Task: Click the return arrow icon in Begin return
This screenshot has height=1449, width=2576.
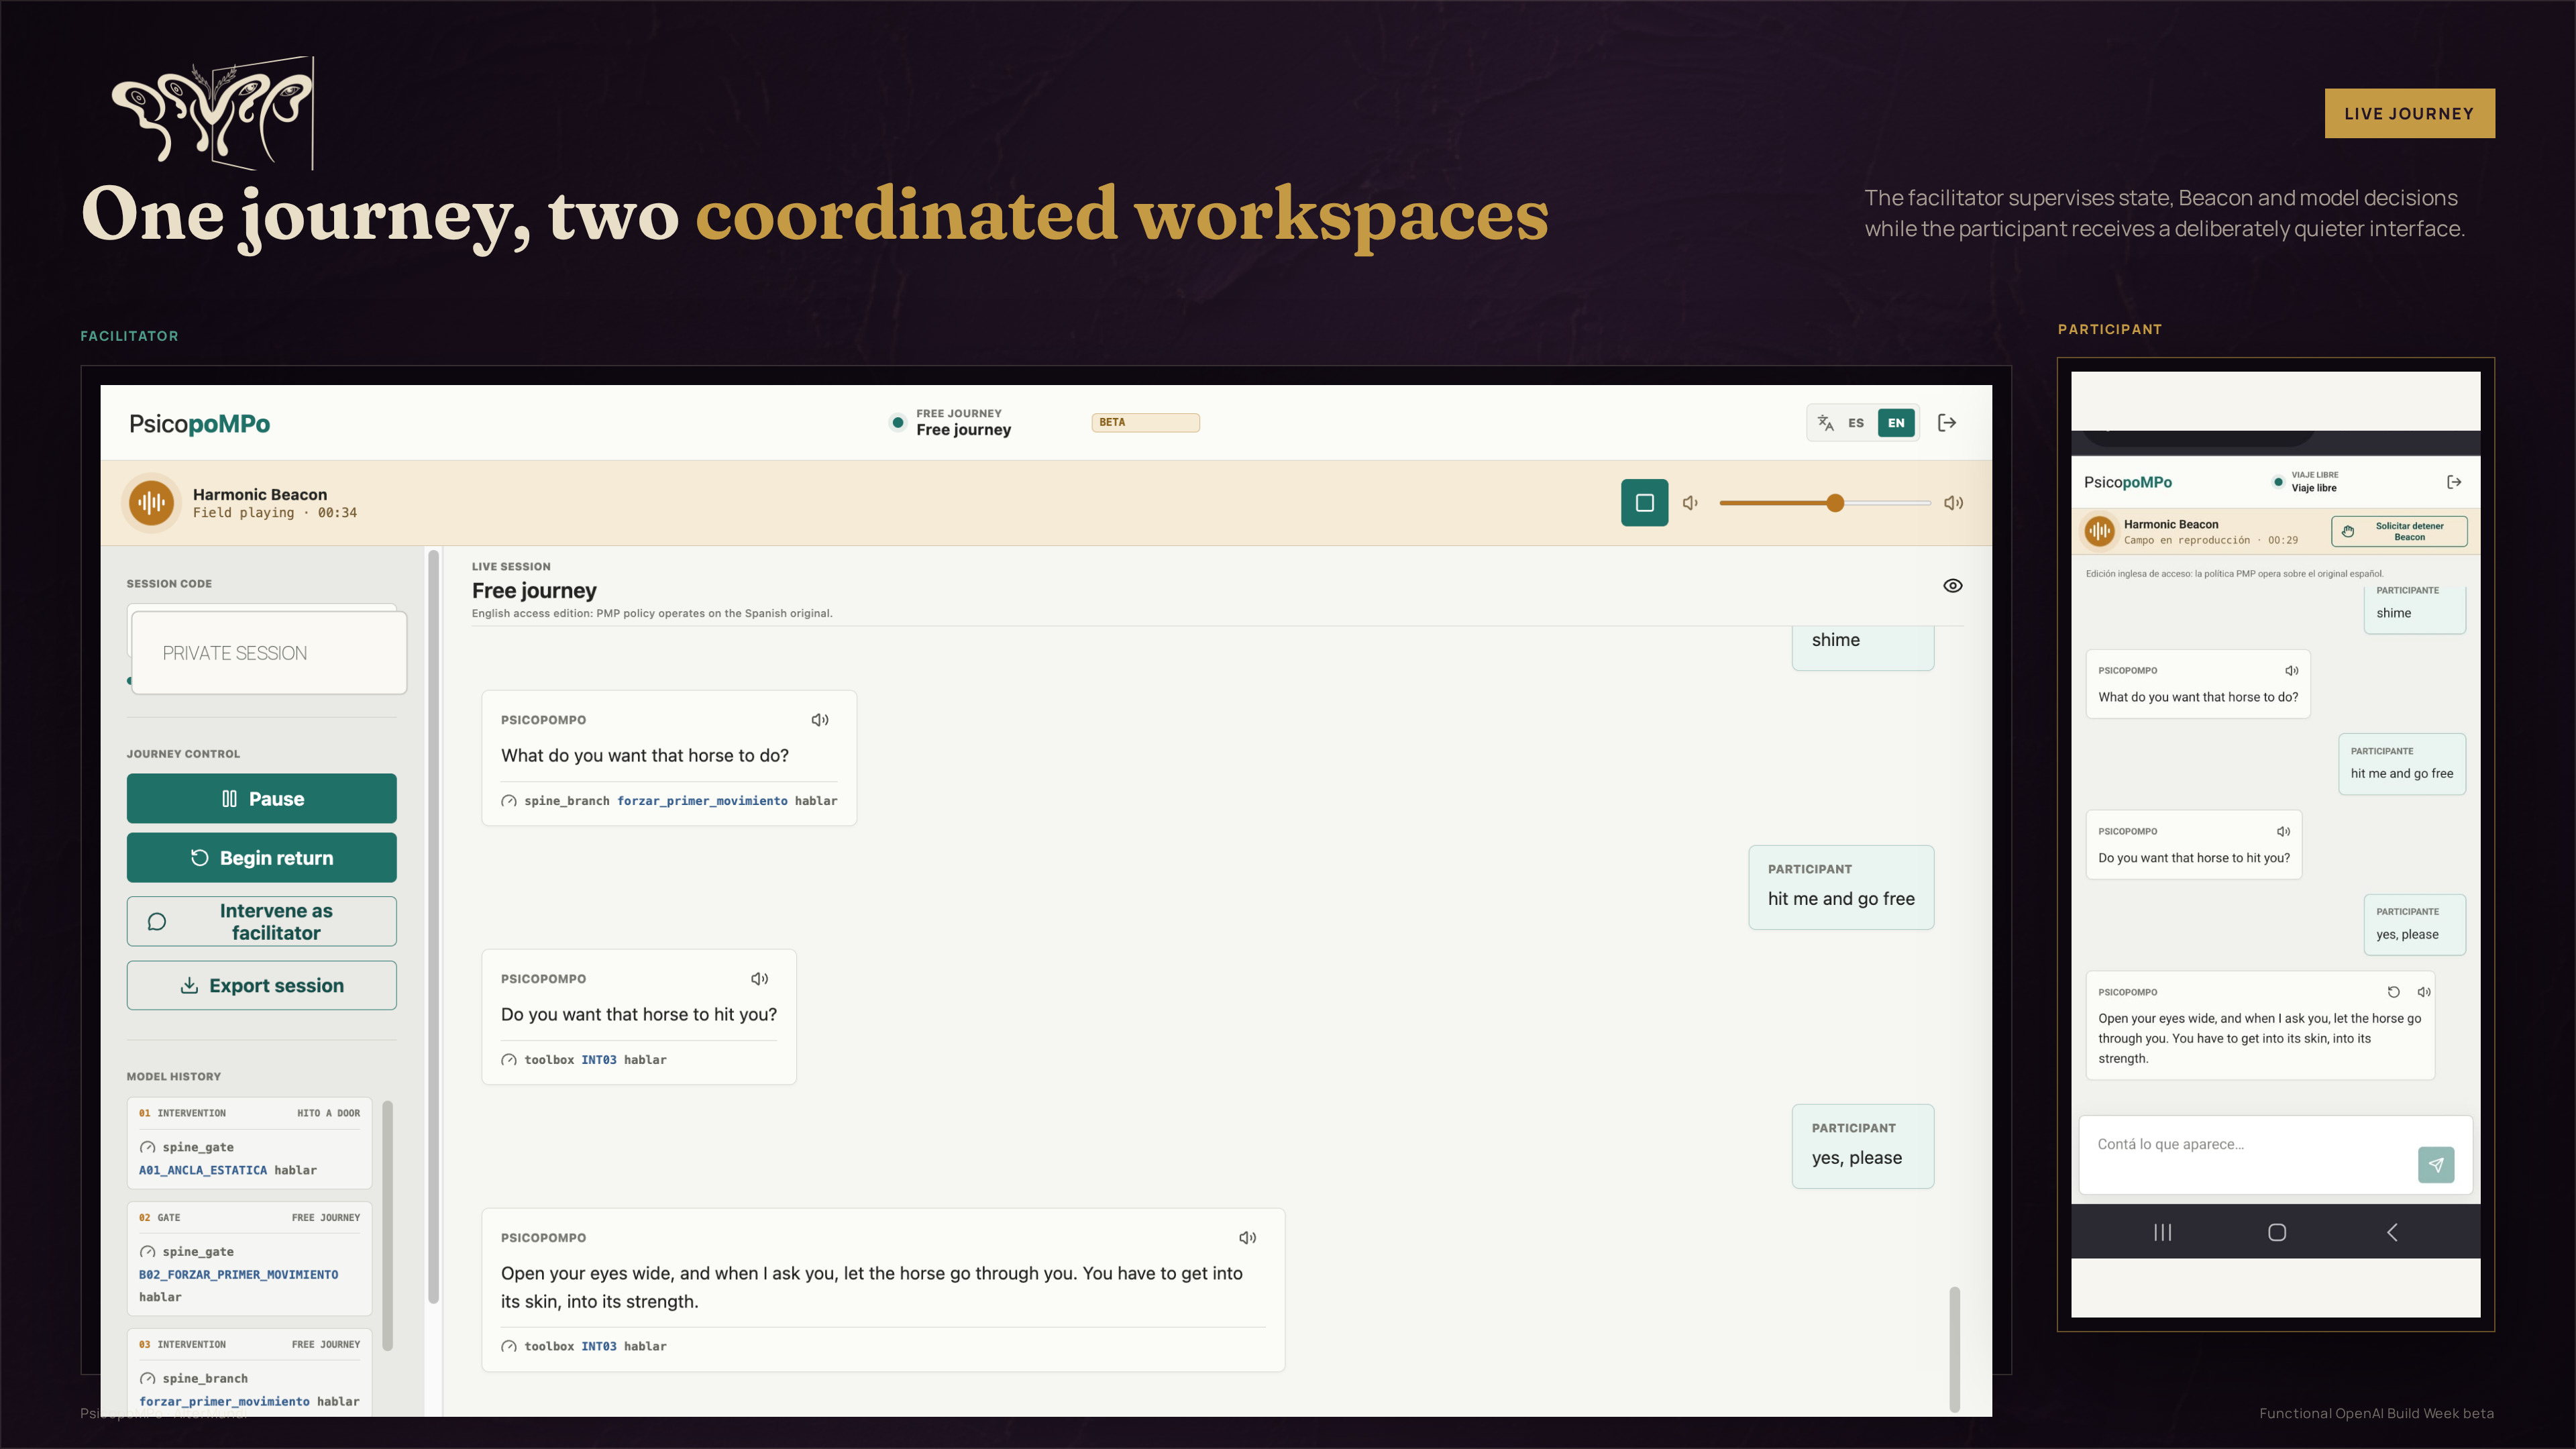Action: (x=199, y=858)
